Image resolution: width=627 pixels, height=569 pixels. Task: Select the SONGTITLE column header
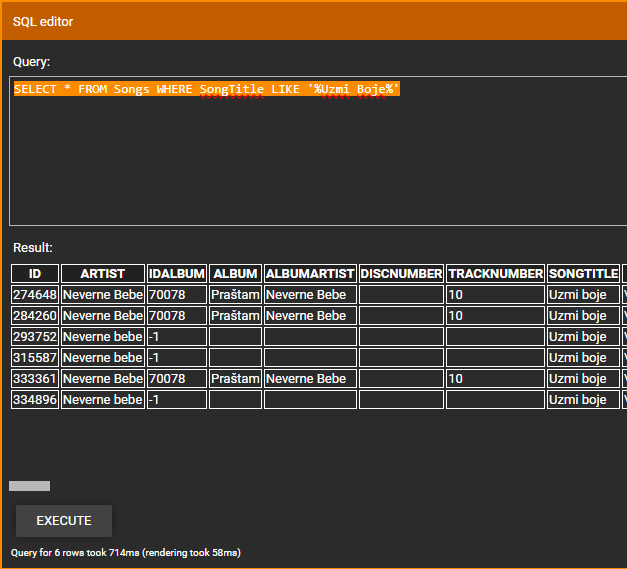point(584,274)
